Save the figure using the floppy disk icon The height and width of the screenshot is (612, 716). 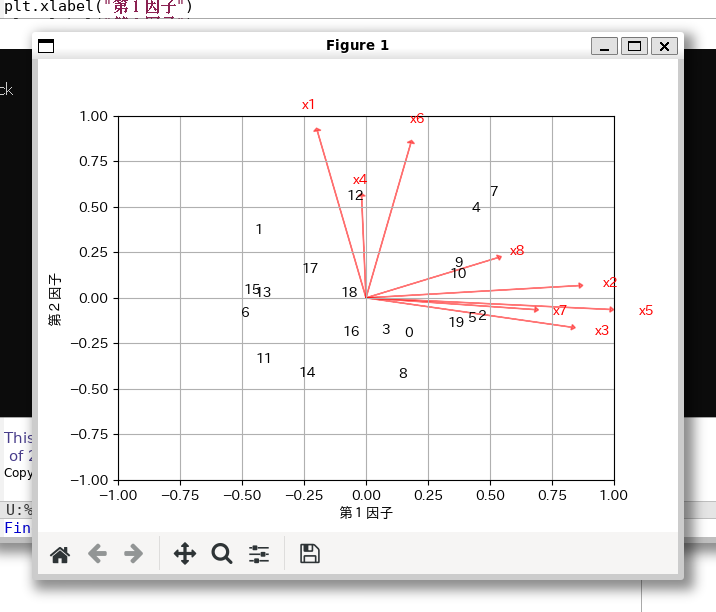[310, 554]
